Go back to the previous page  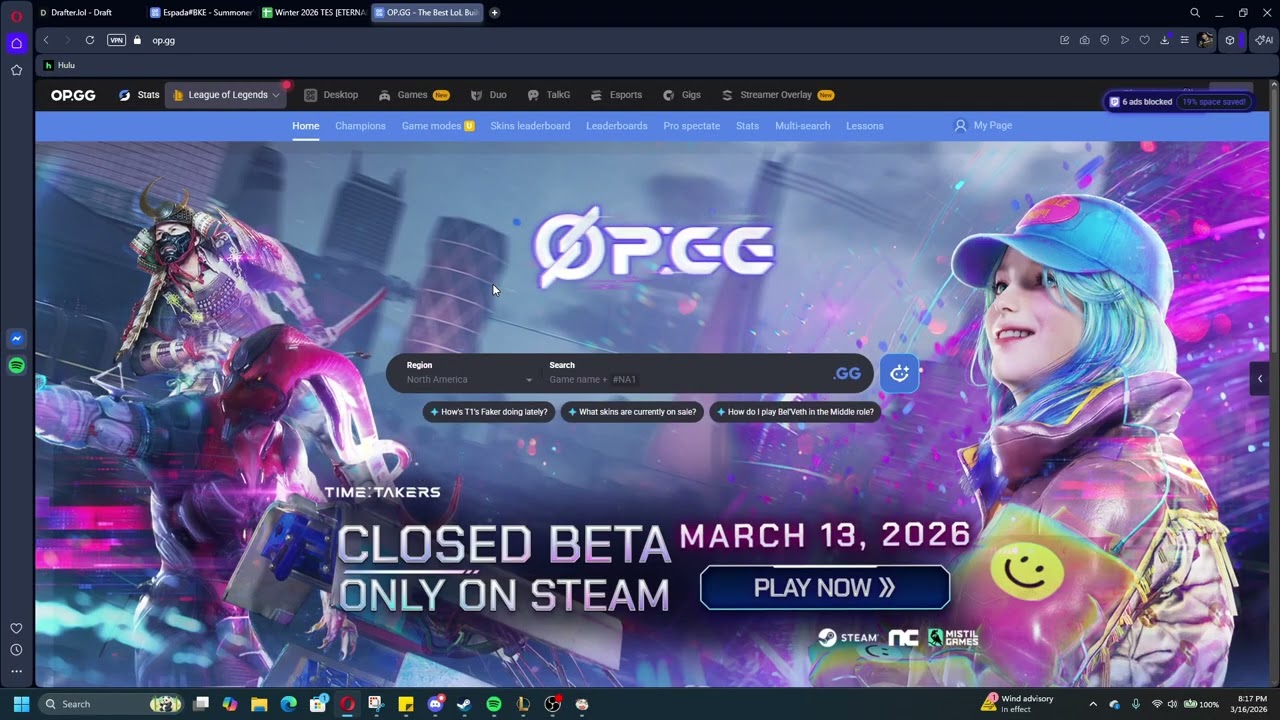pyautogui.click(x=46, y=40)
